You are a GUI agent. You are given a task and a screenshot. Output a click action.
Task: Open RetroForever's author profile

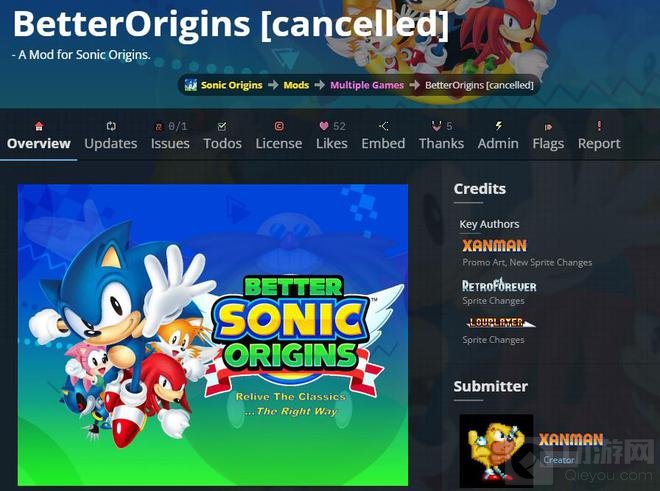point(499,286)
